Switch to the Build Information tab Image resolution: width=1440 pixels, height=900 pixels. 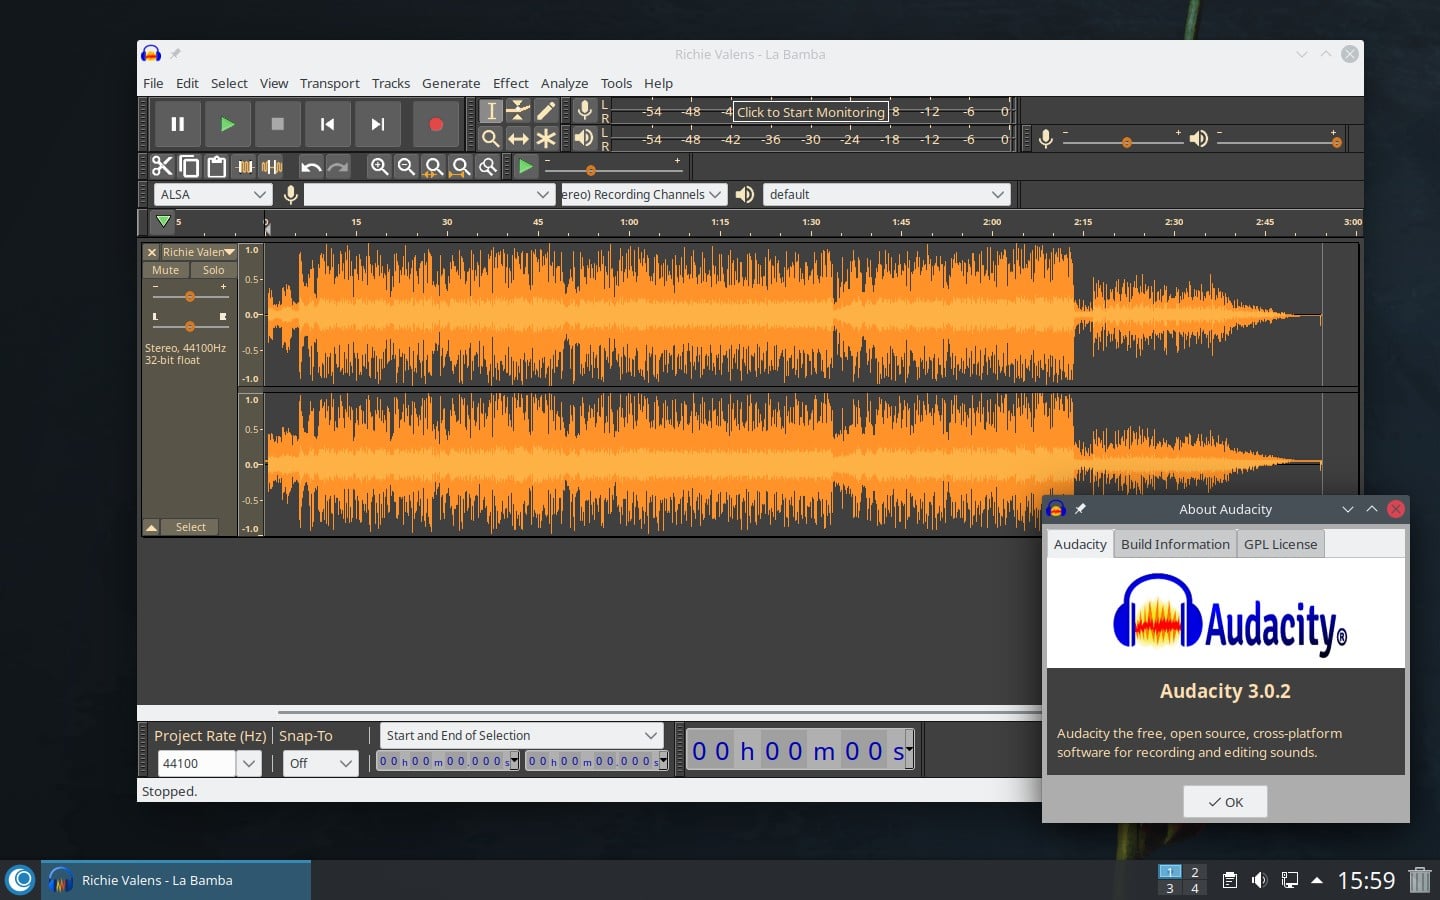1174,544
